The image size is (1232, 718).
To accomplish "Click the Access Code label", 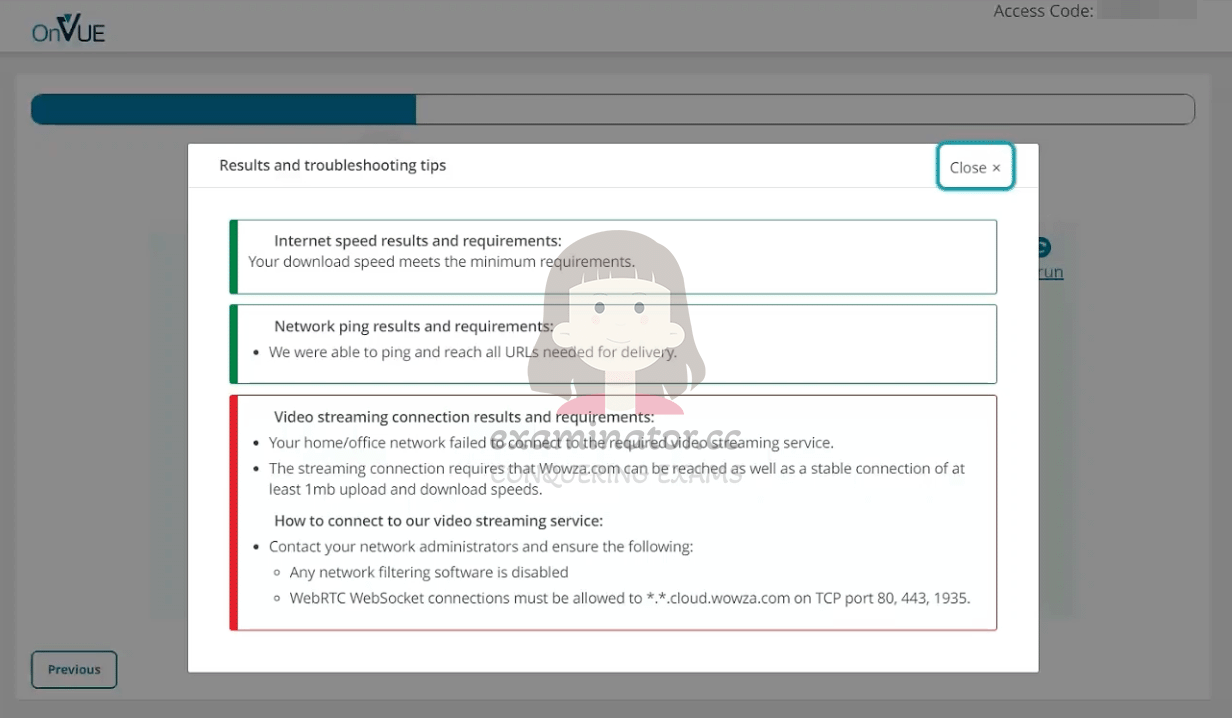I will click(1043, 11).
